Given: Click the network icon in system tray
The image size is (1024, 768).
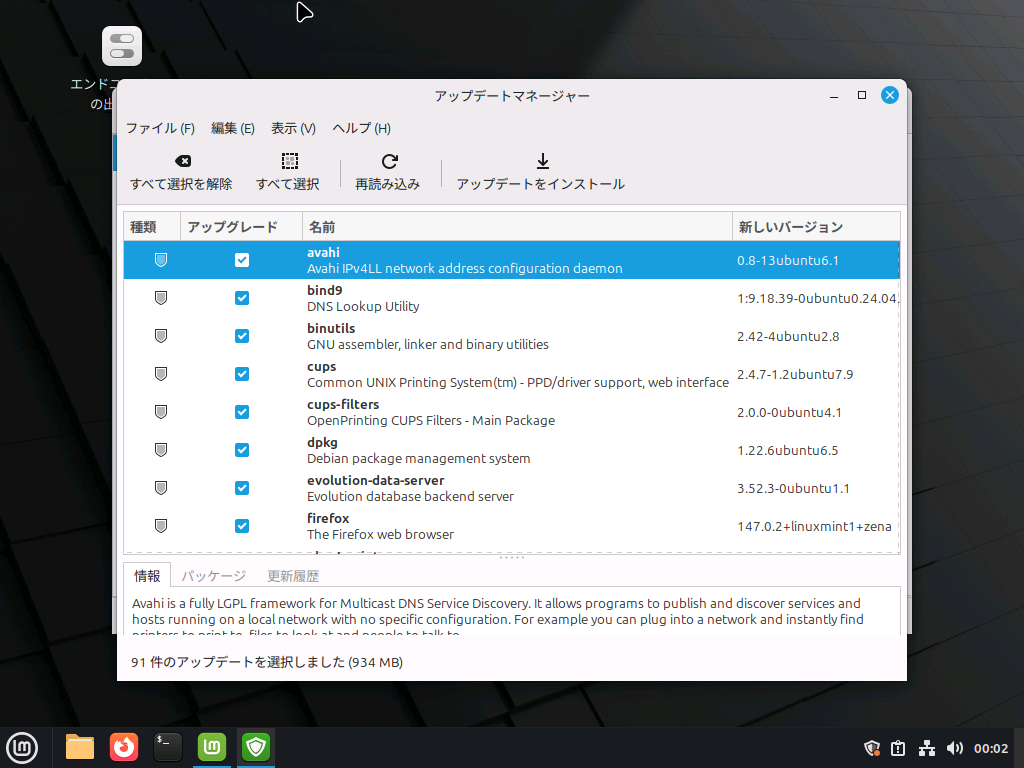Looking at the screenshot, I should 926,748.
